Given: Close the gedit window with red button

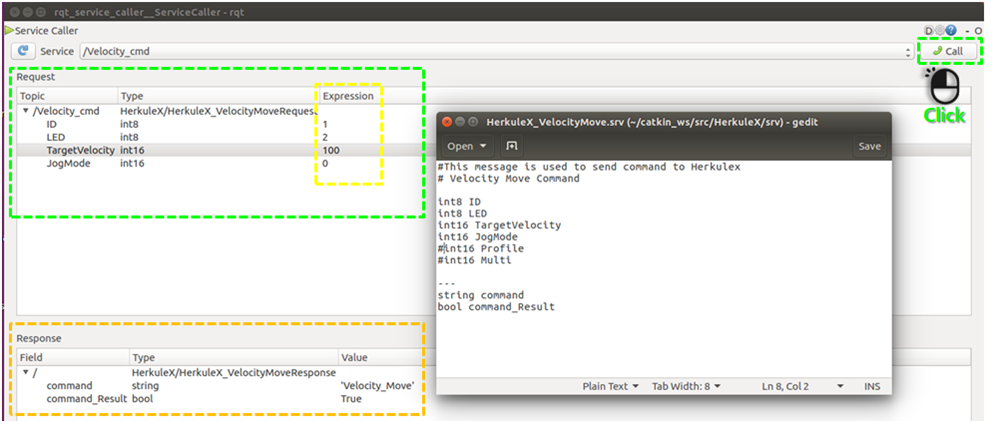Looking at the screenshot, I should point(447,122).
